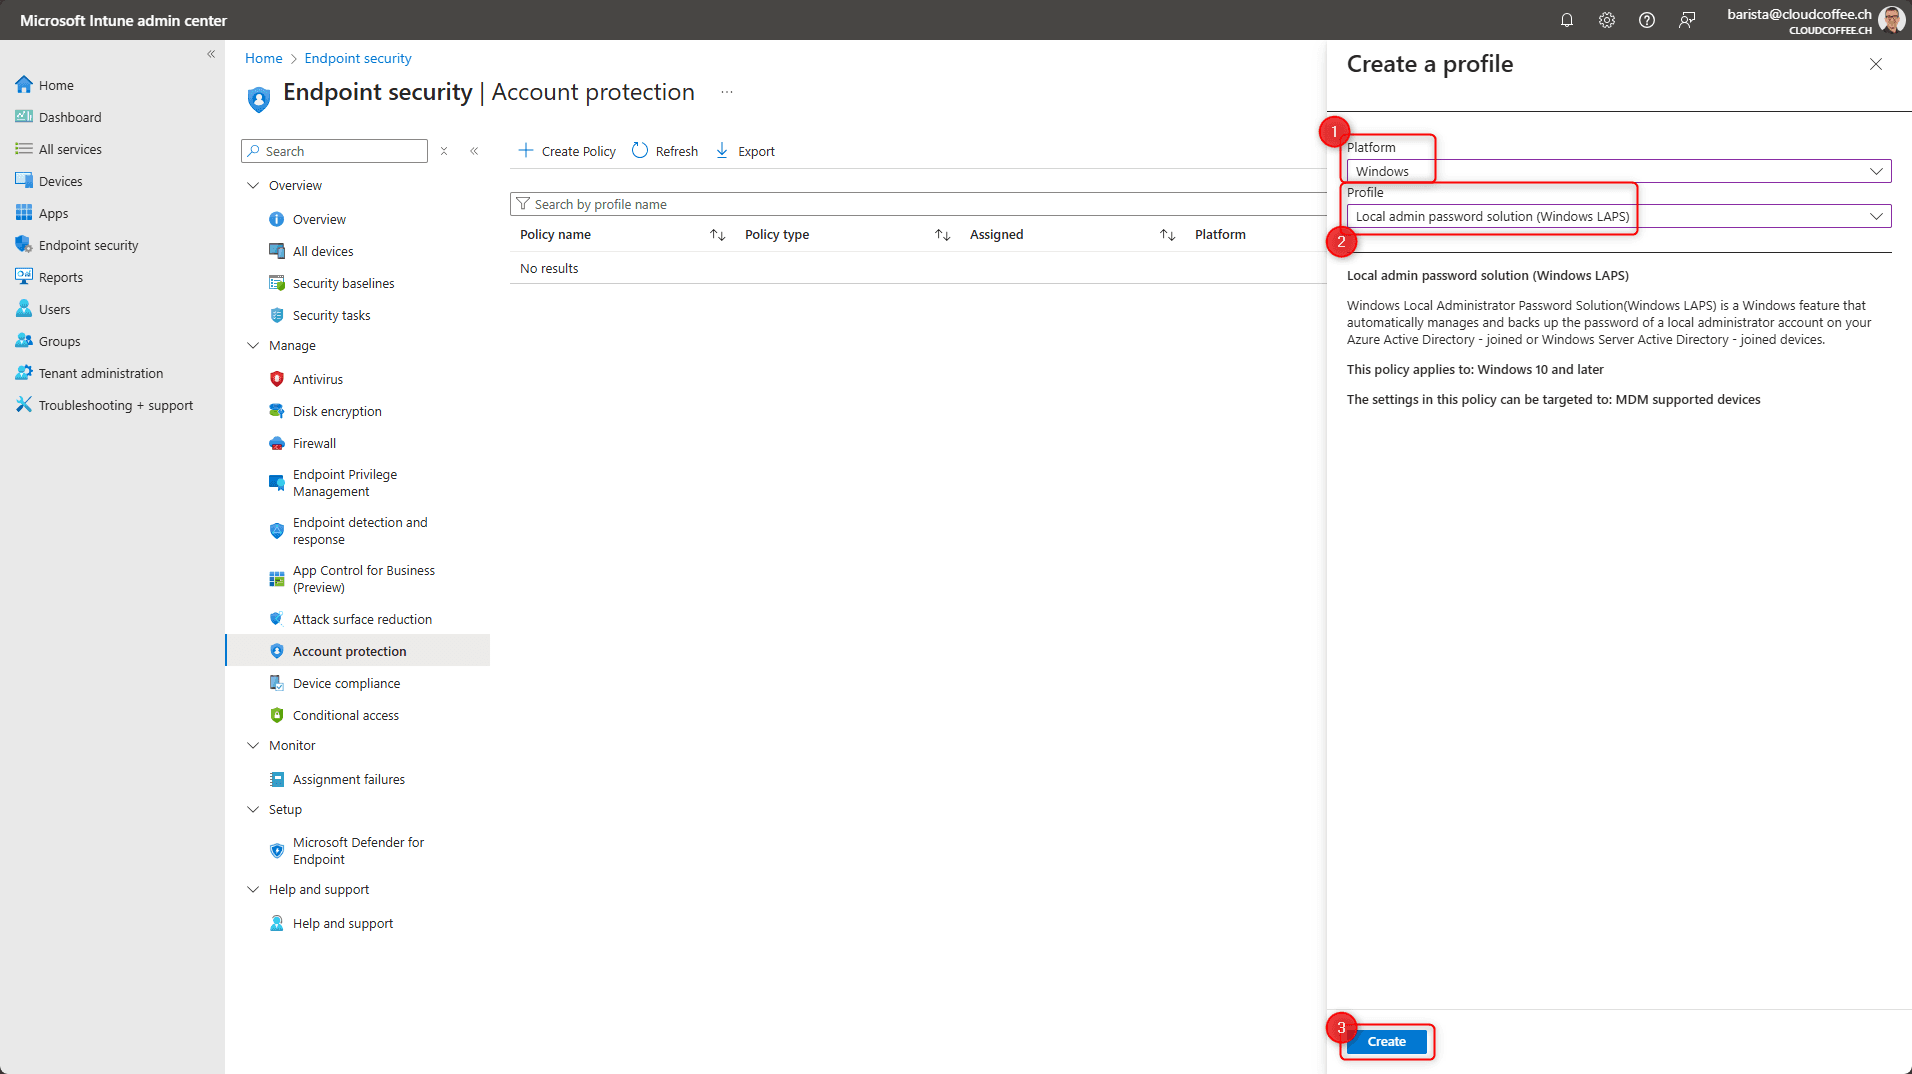The height and width of the screenshot is (1074, 1912).
Task: Open the Firewall settings
Action: pos(315,443)
